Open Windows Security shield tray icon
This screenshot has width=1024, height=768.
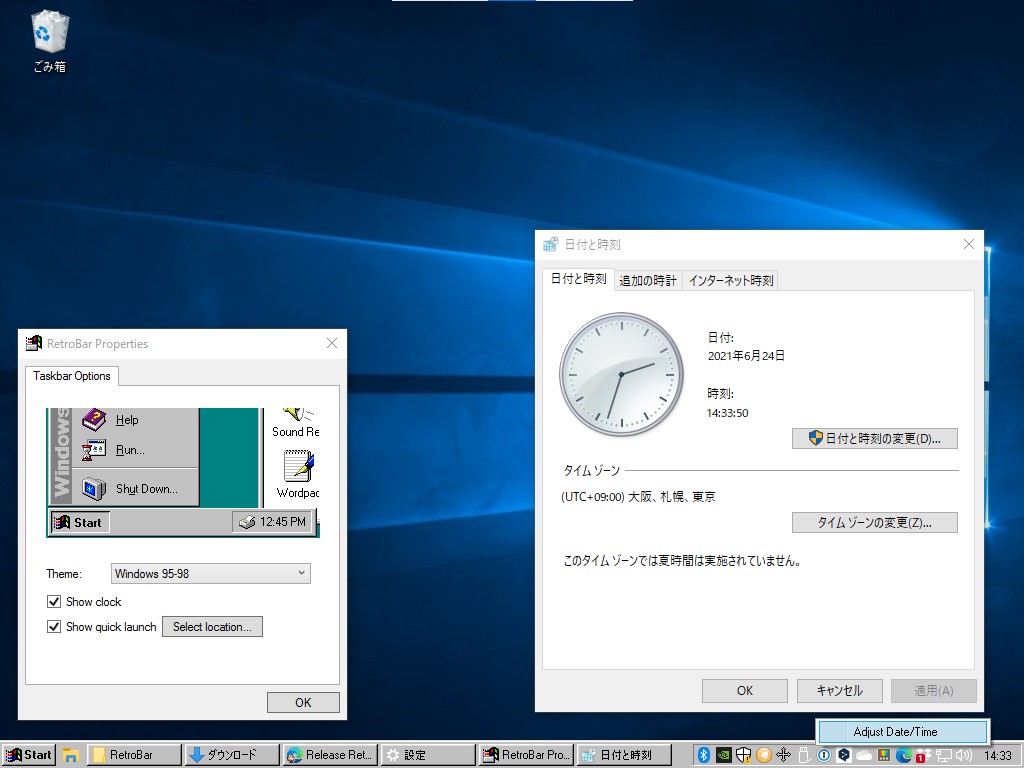coord(743,756)
